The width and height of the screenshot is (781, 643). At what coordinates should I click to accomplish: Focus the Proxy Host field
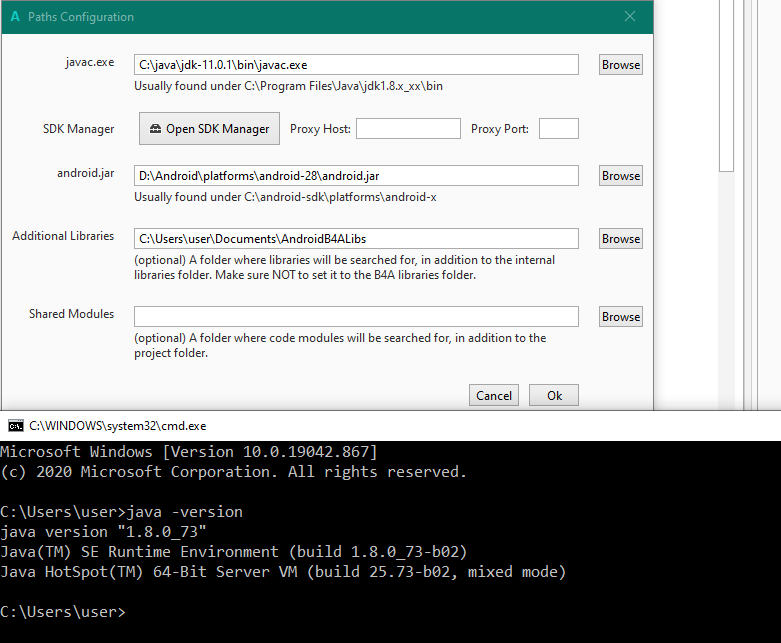[x=408, y=129]
